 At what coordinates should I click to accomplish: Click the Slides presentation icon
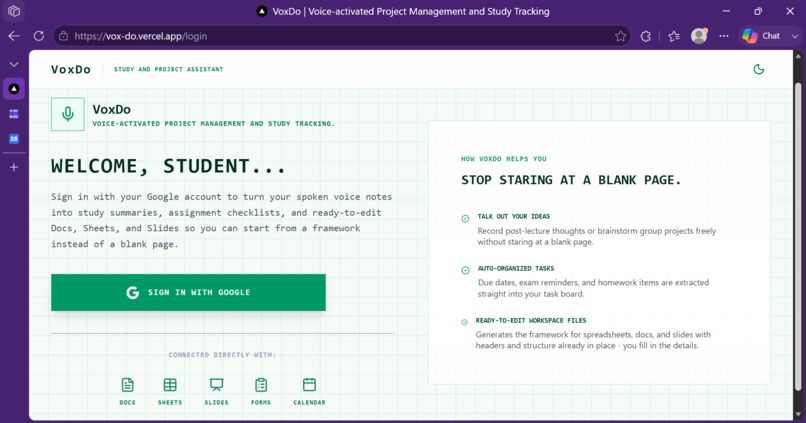tap(216, 385)
